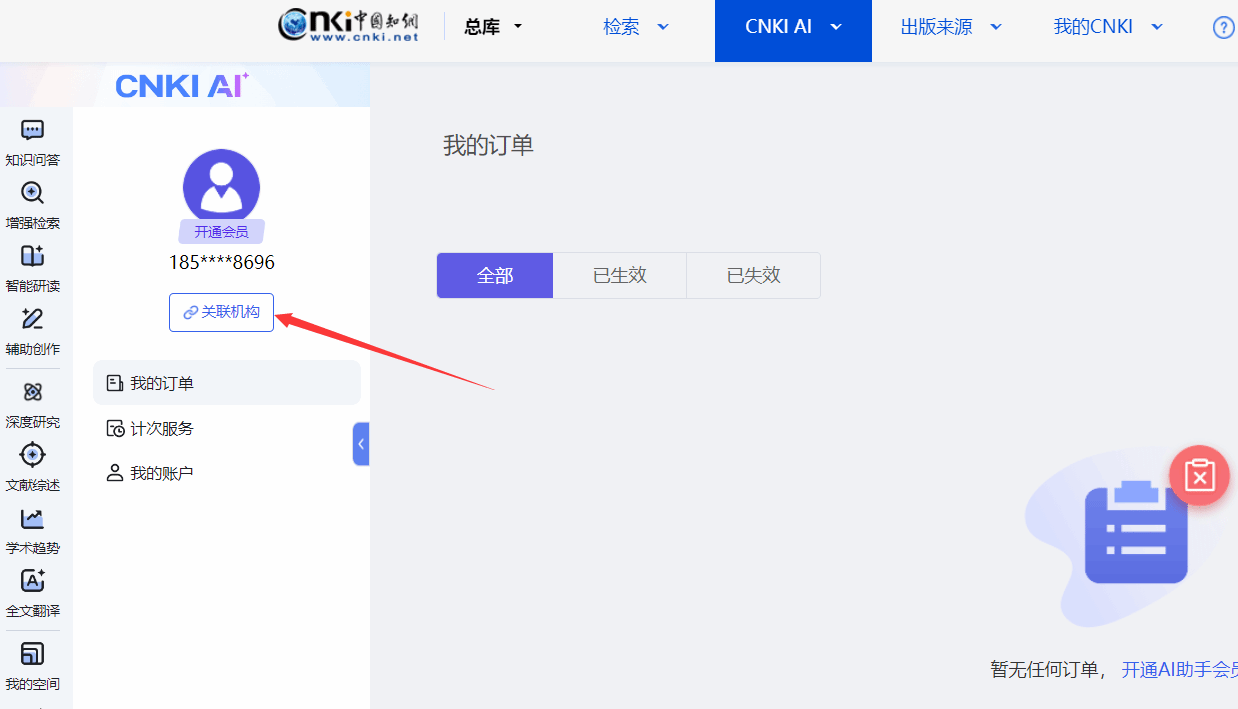Select the 全文翻译 translation icon
The image size is (1238, 709).
32,582
